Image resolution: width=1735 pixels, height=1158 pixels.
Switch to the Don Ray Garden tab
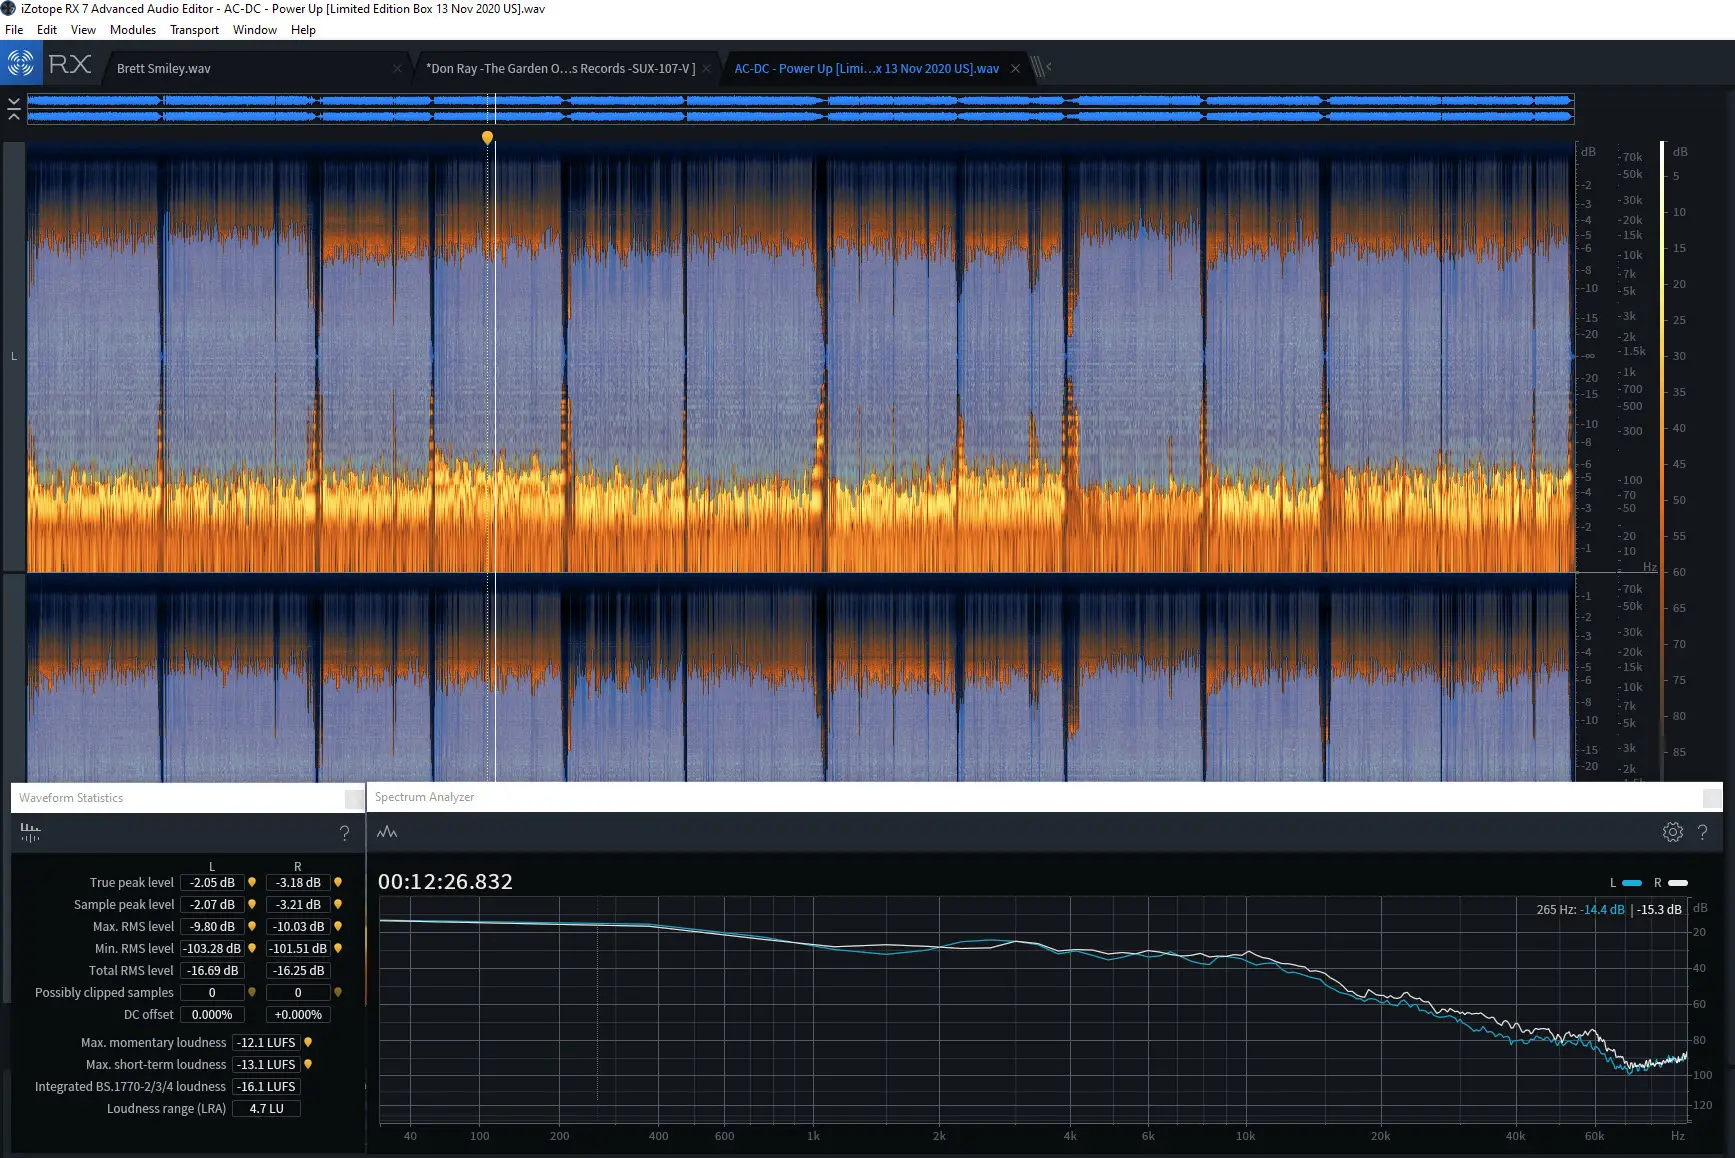click(560, 68)
